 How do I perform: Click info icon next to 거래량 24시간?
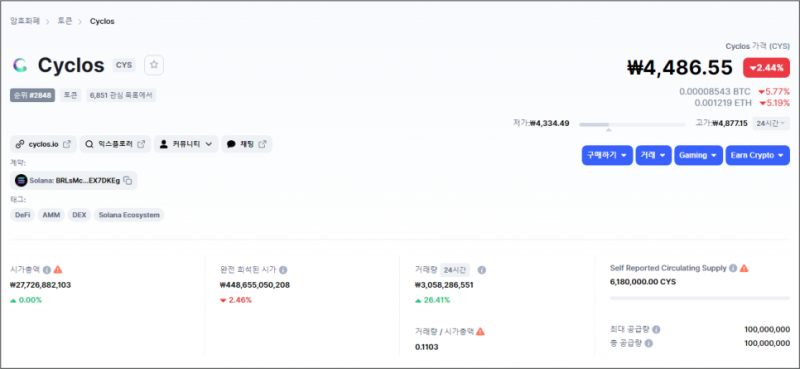pyautogui.click(x=482, y=270)
